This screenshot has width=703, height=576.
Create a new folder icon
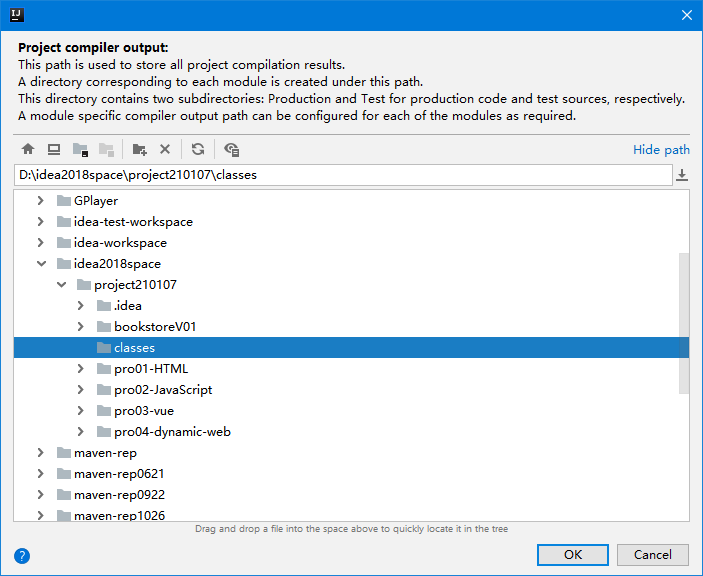pos(139,149)
